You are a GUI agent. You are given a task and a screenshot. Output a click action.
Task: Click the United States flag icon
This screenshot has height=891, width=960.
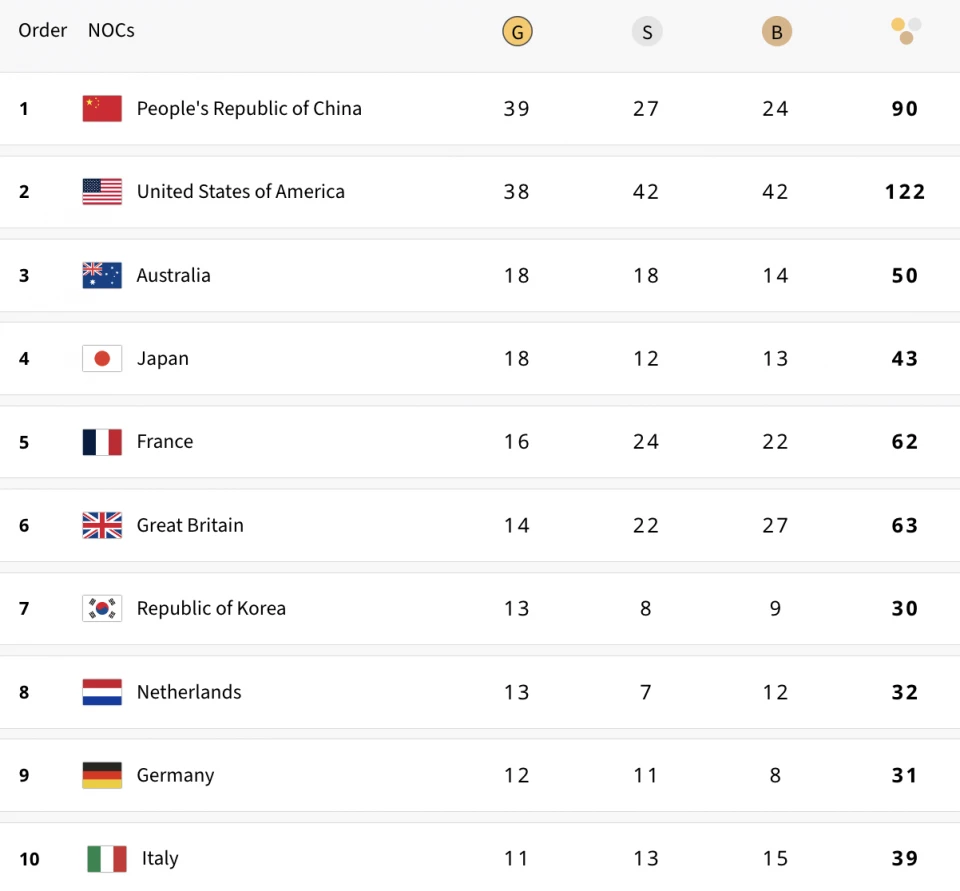[x=102, y=192]
